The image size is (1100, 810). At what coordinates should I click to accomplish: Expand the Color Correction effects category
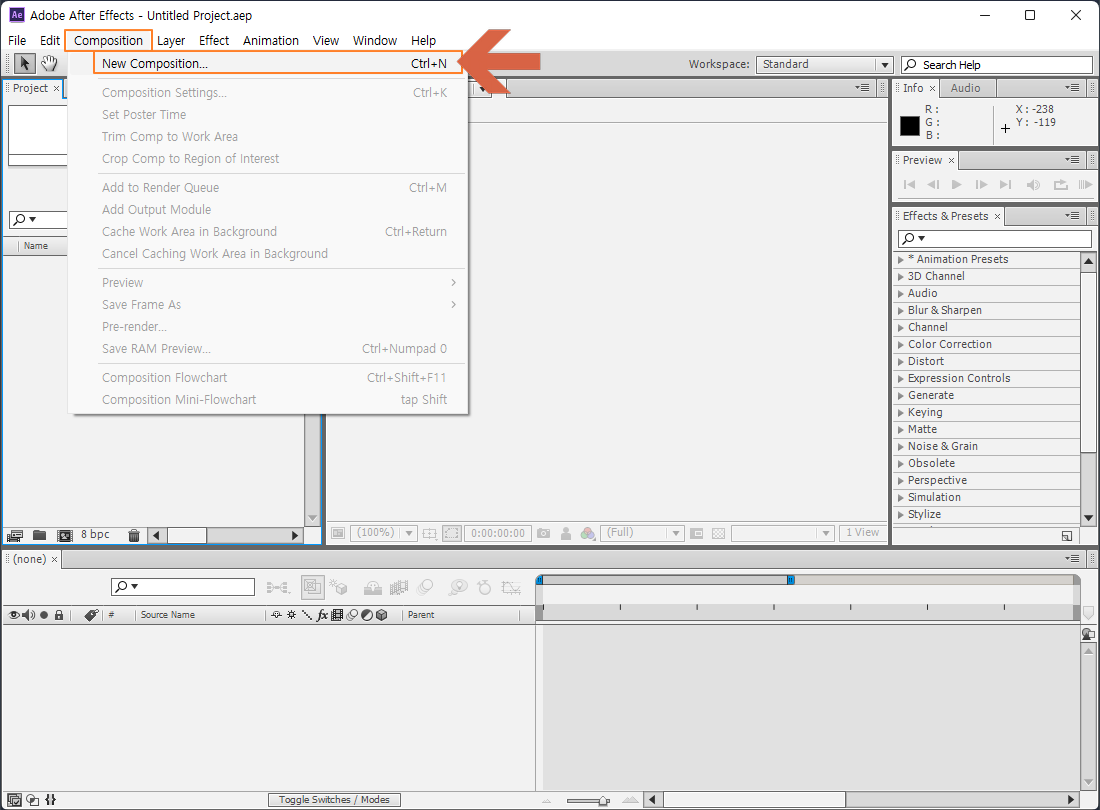point(901,344)
